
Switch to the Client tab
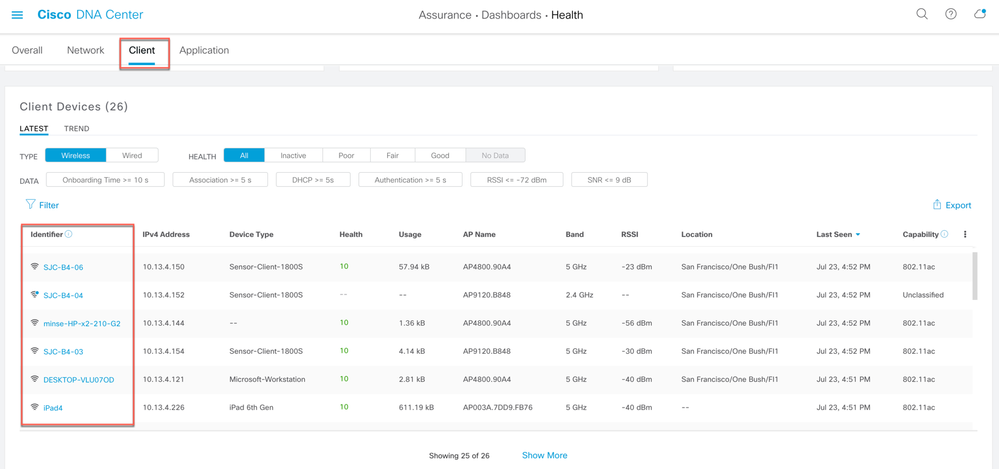pos(141,50)
